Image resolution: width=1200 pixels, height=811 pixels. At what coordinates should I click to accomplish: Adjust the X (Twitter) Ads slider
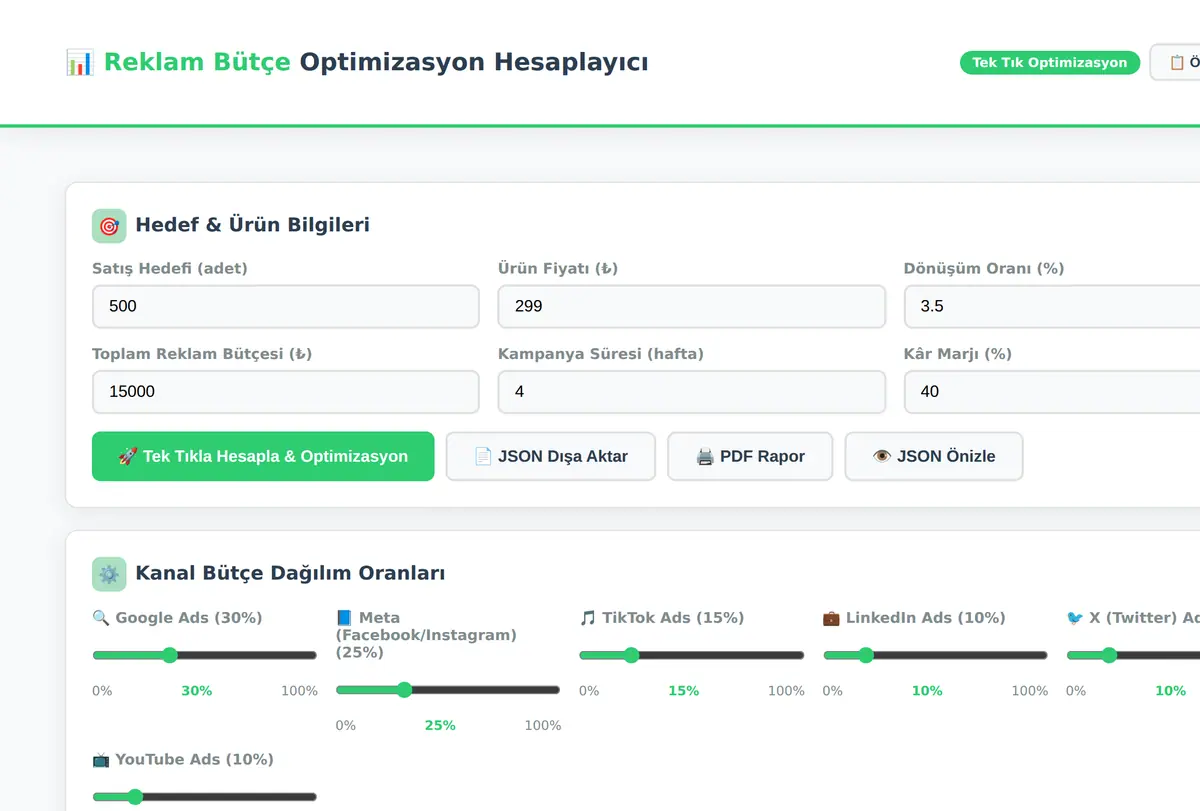[1133, 655]
